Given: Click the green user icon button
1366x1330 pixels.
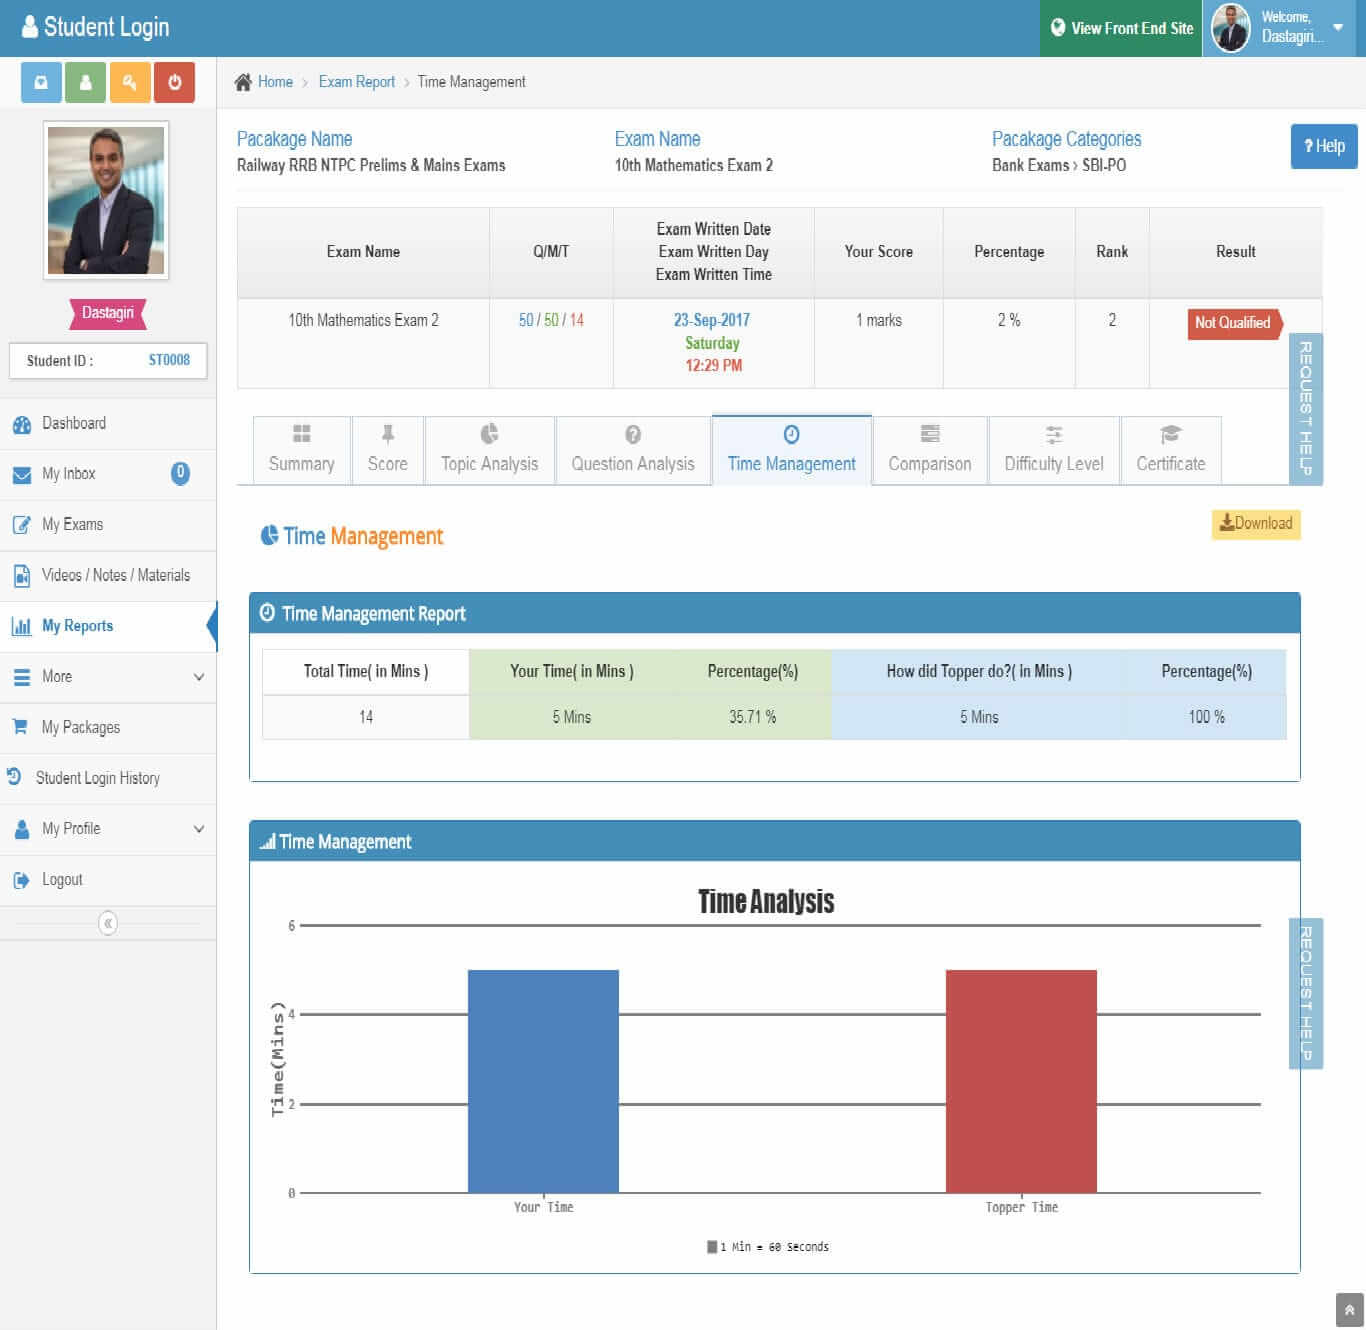Looking at the screenshot, I should coord(86,83).
